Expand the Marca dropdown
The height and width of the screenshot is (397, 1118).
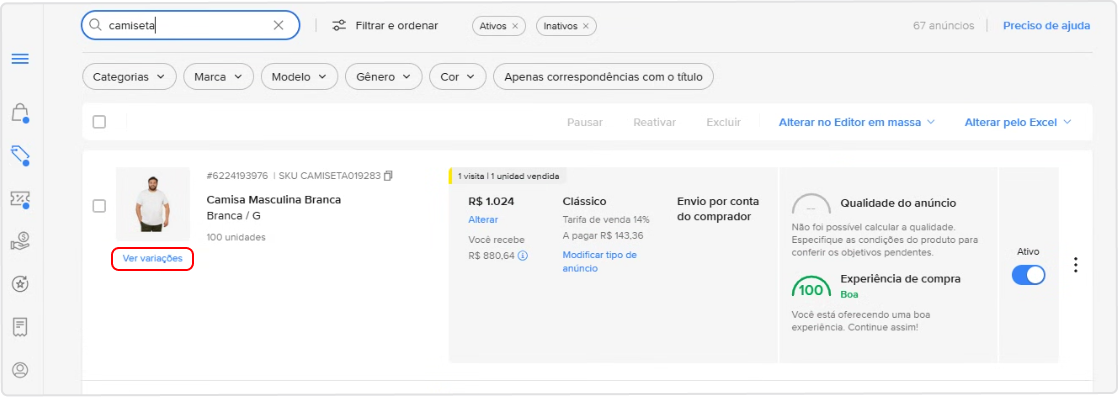tap(218, 77)
